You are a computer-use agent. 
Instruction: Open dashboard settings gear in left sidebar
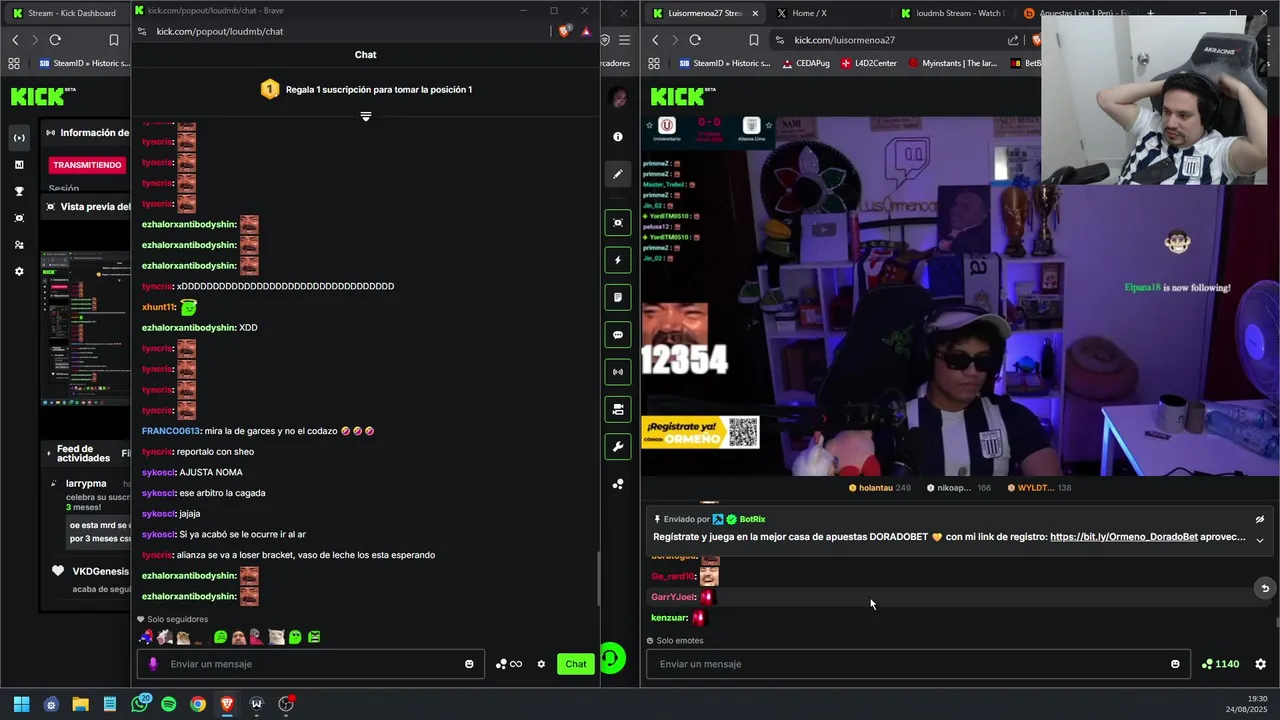[19, 271]
